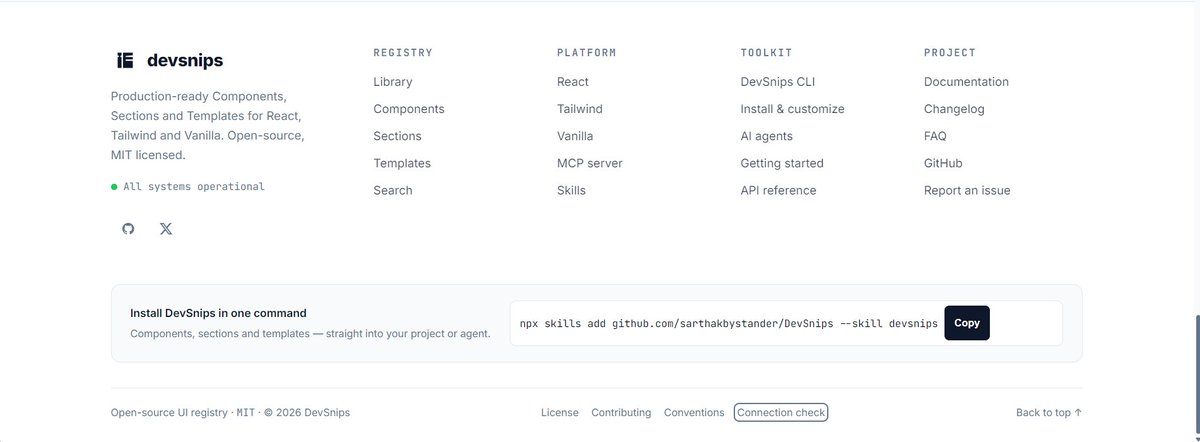This screenshot has height=442, width=1200.
Task: Click the Project column heading
Action: click(950, 53)
